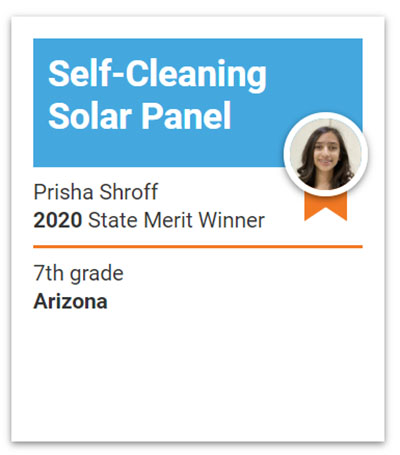Viewport: 400px width, 455px height.
Task: Click the circular profile photo
Action: [x=326, y=154]
